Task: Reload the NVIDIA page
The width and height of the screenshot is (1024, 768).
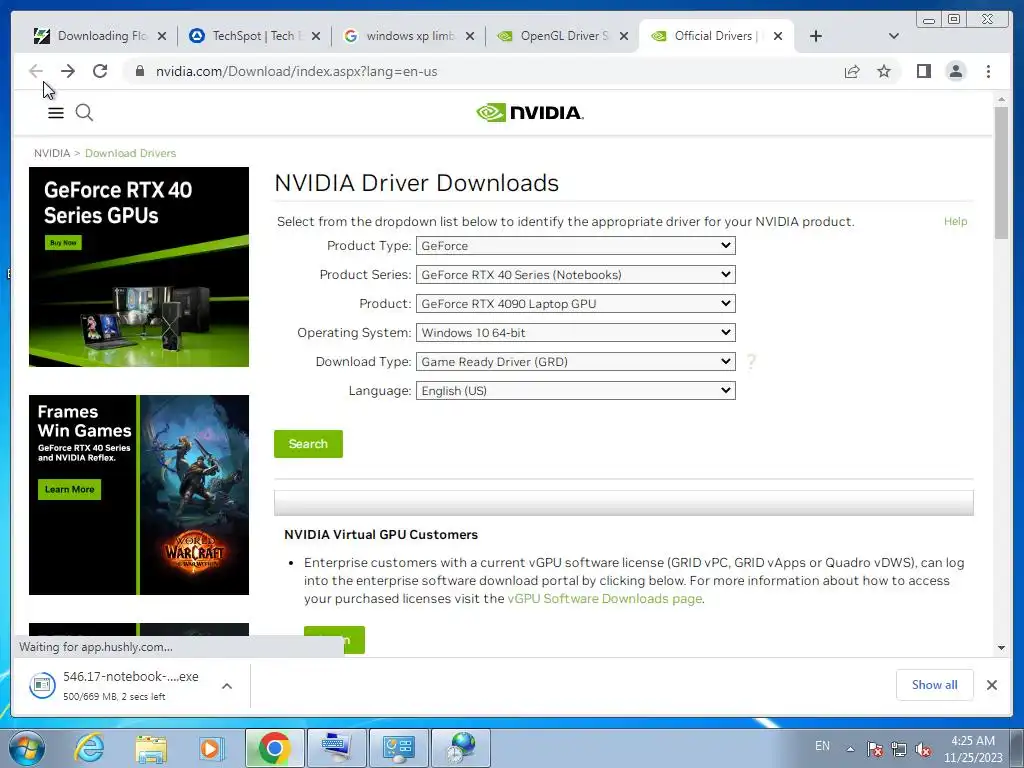Action: [x=100, y=71]
